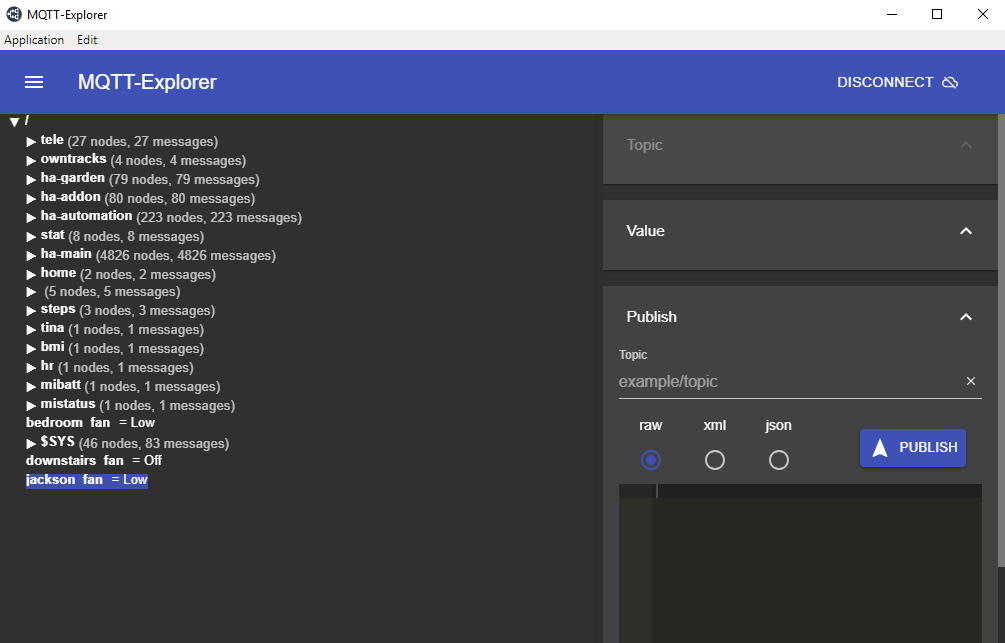Expand the tele topic node

coord(31,141)
